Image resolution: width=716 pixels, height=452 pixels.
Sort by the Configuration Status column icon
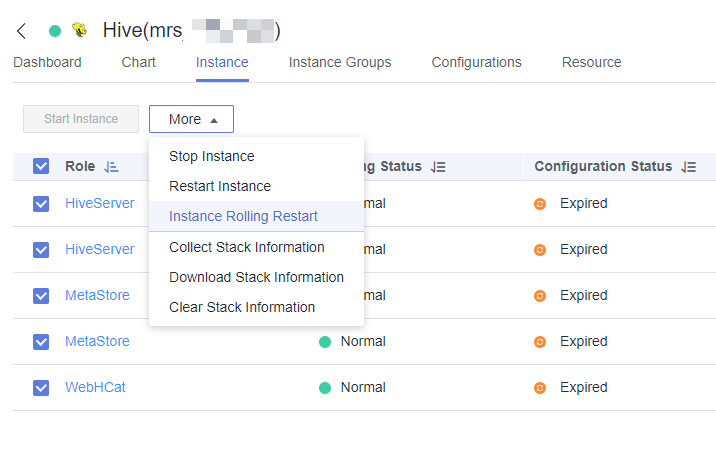[689, 167]
